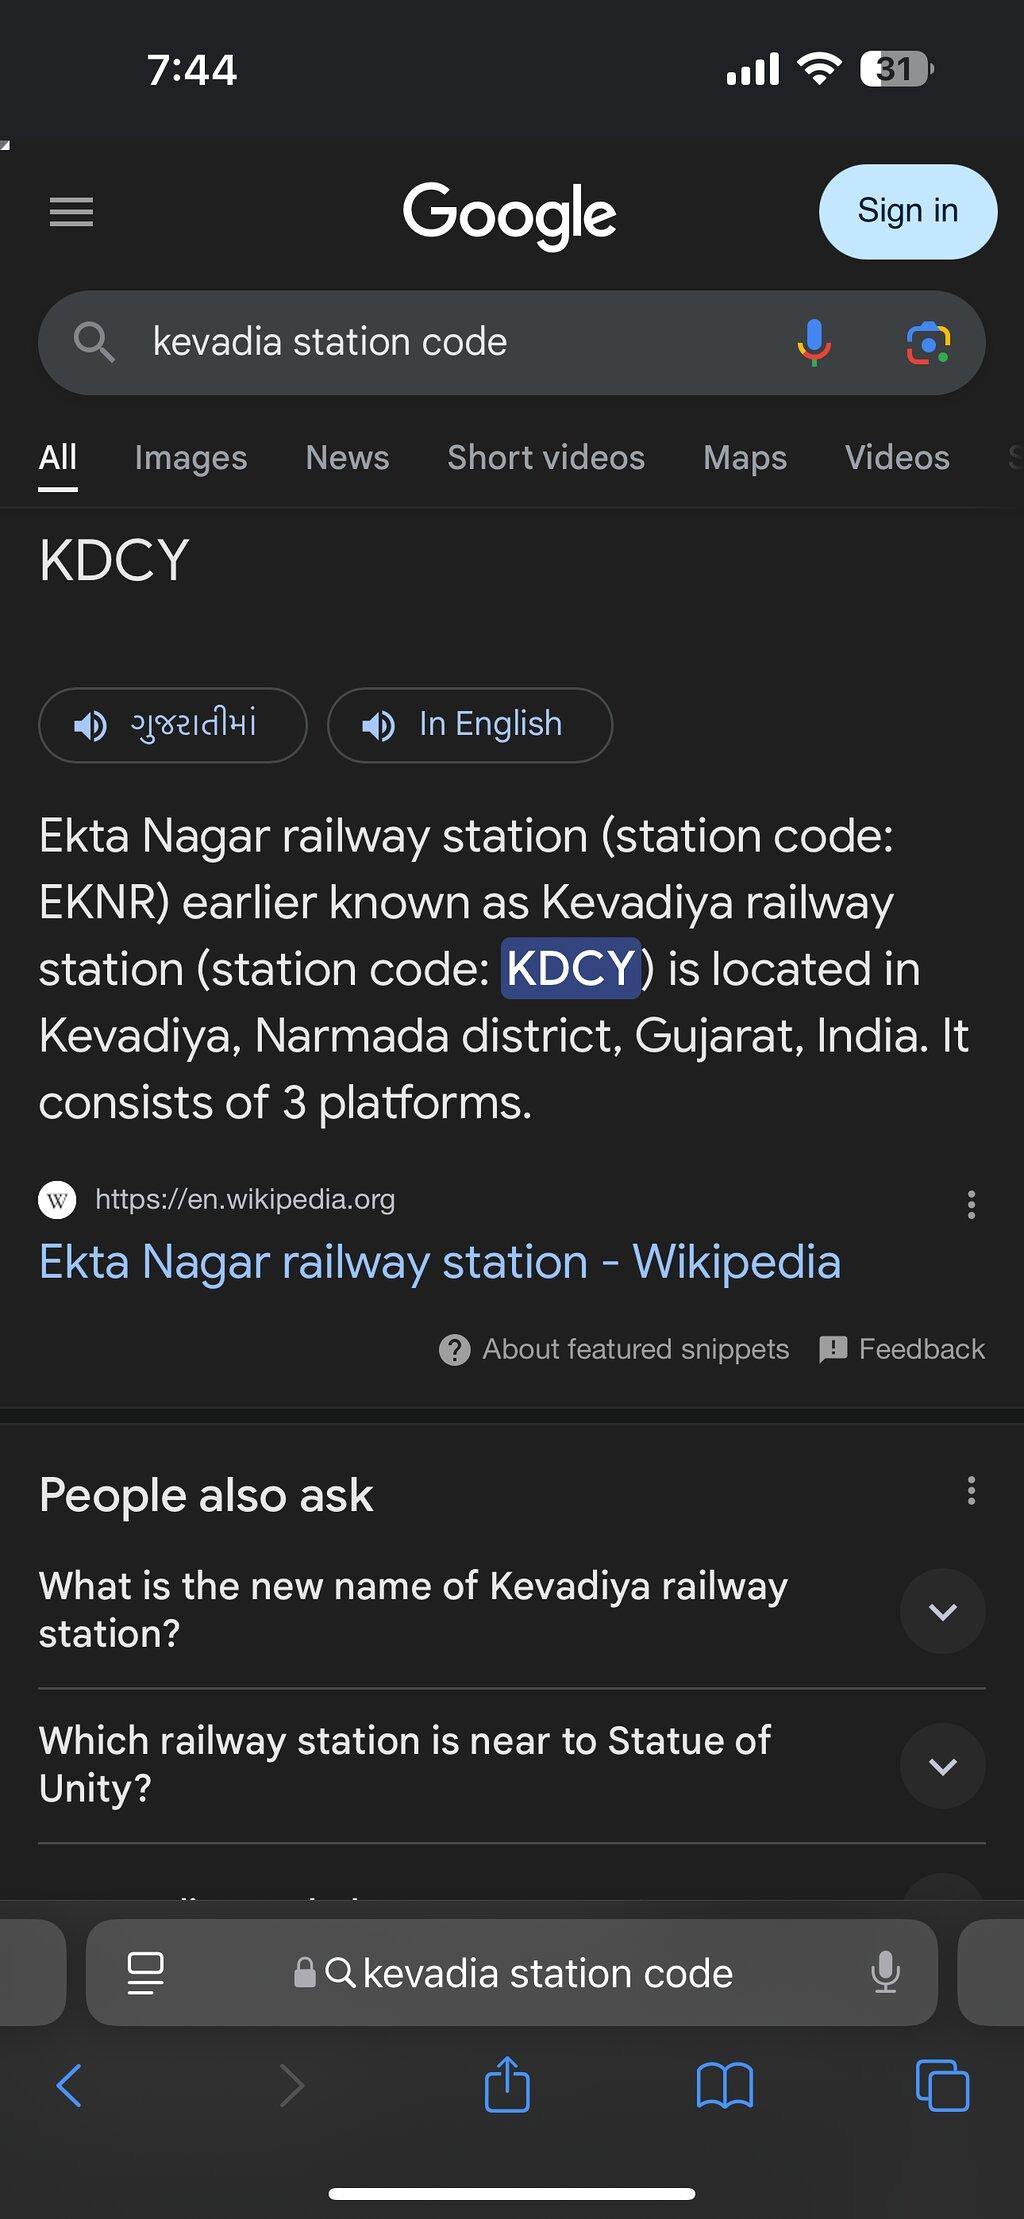Open Google Lens camera search
The width and height of the screenshot is (1024, 2219).
928,343
